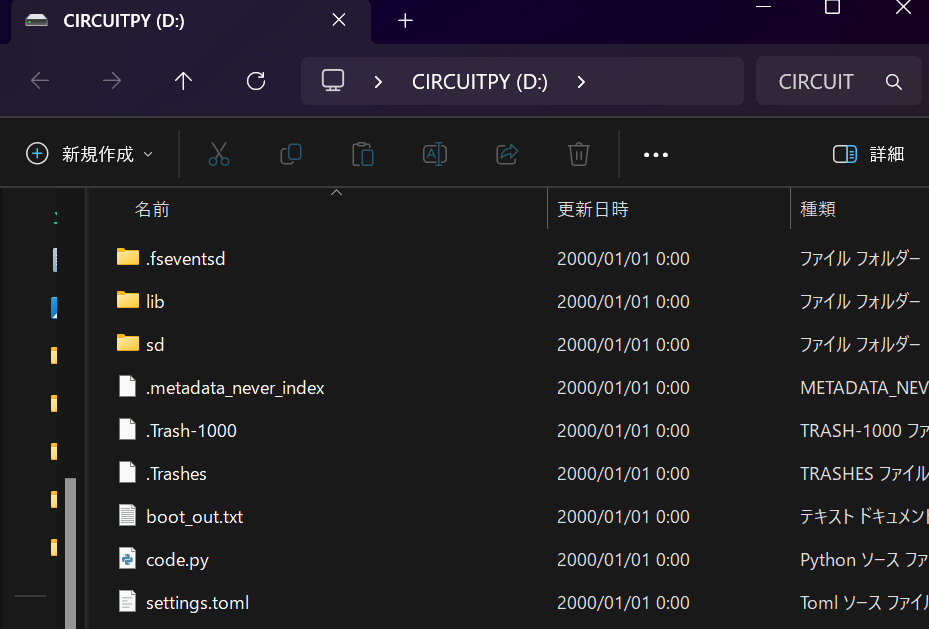
Task: Select the boot_out.txt file icon
Action: pos(127,516)
